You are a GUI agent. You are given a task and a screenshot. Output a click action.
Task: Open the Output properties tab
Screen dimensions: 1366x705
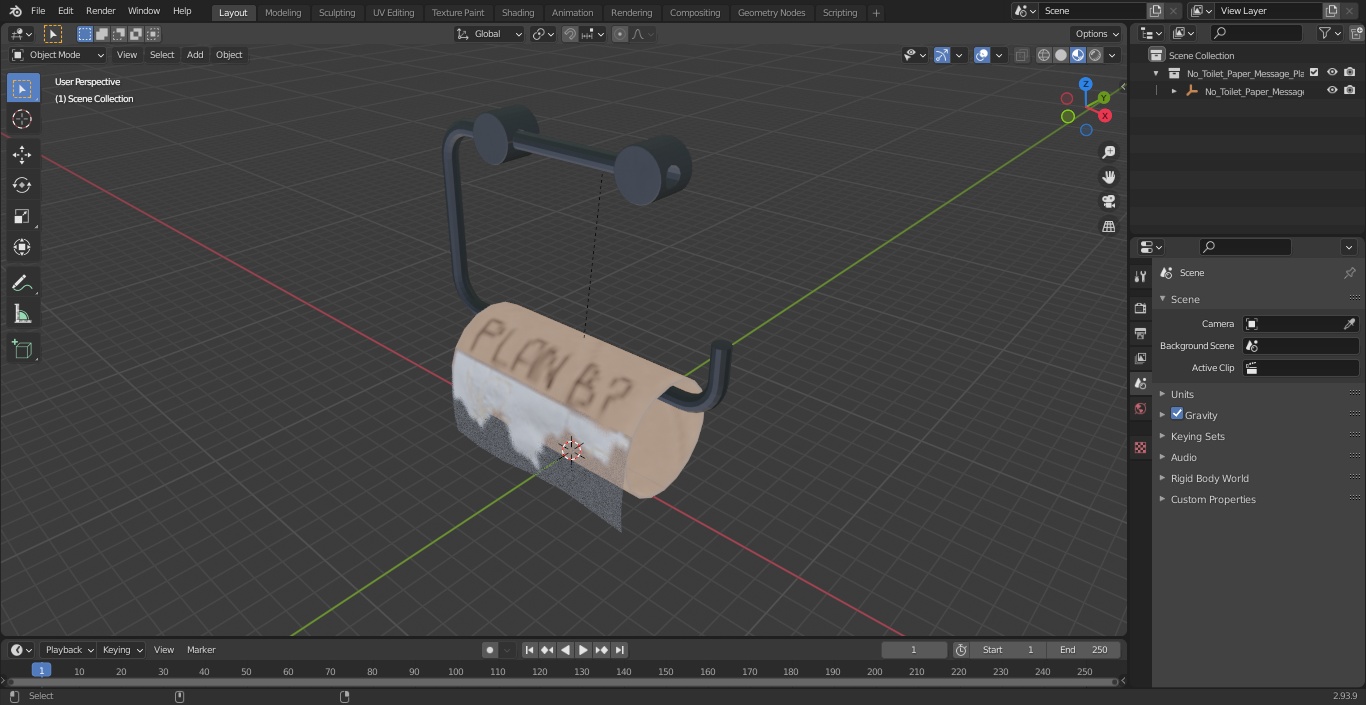[x=1140, y=333]
